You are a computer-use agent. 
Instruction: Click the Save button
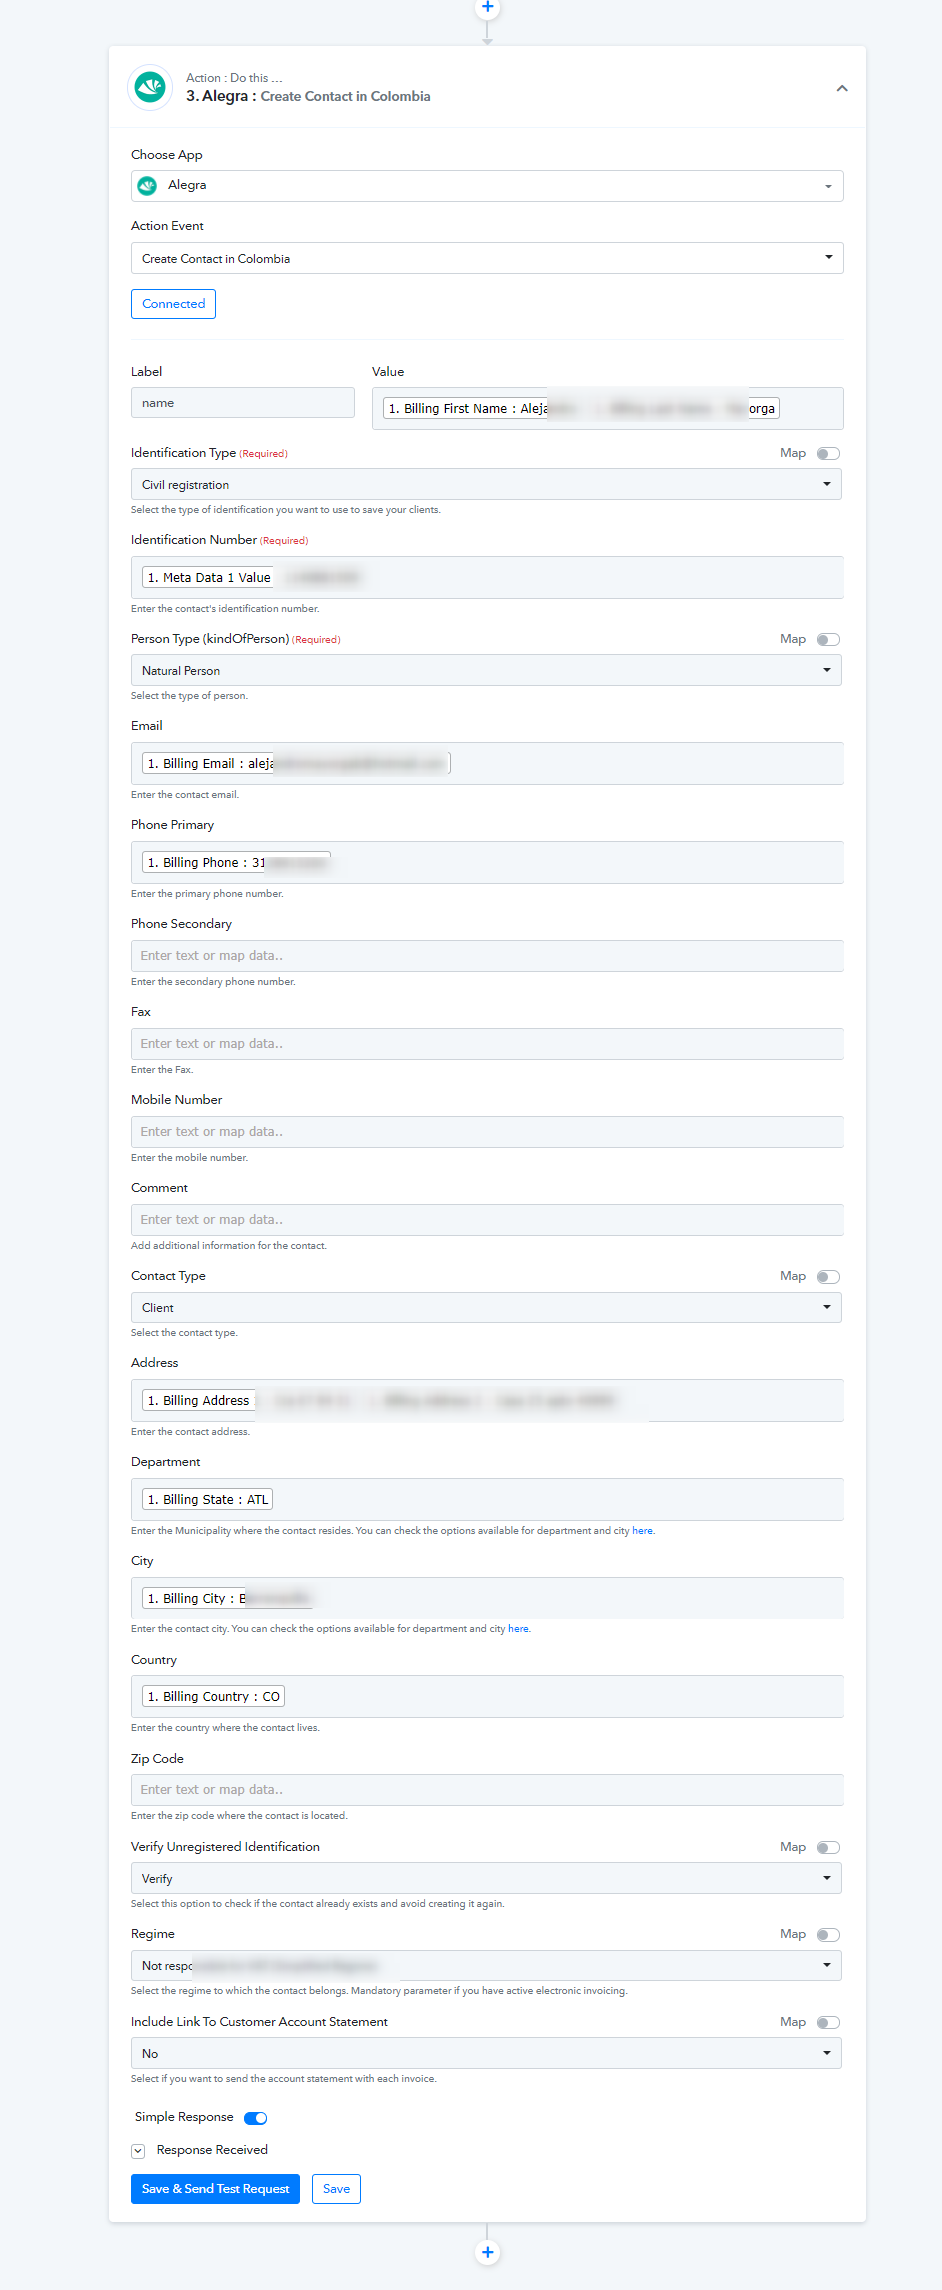point(336,2189)
